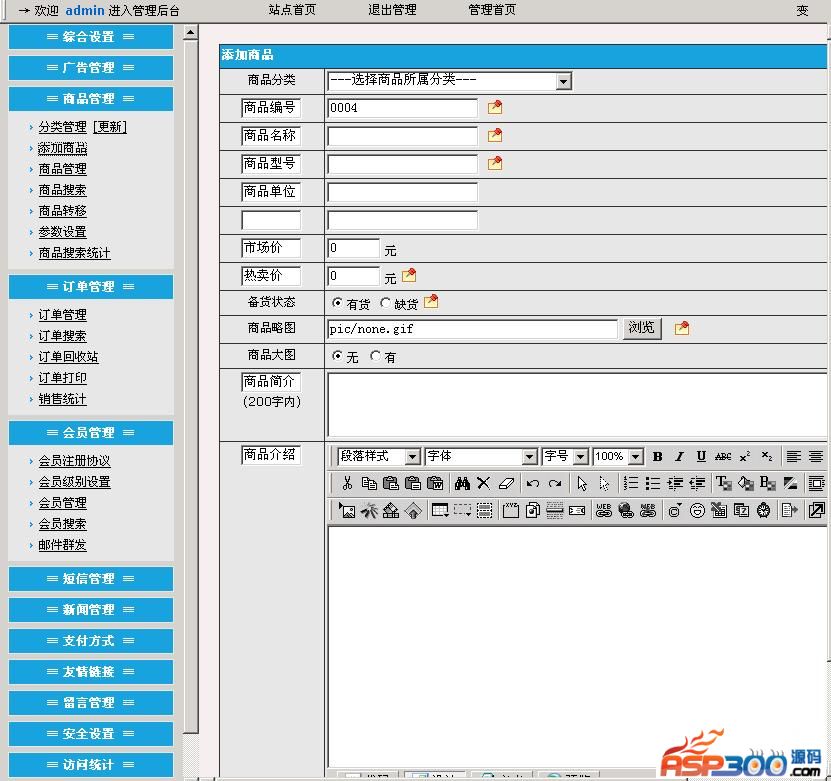Click the clock insert time icon
This screenshot has width=831, height=781.
pos(763,511)
